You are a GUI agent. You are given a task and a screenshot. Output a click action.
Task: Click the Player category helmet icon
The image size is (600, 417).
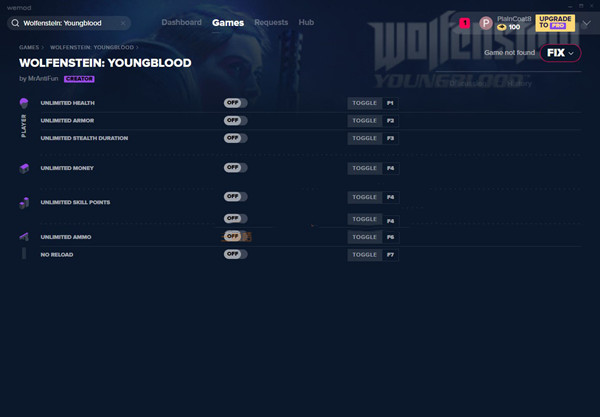coord(24,103)
